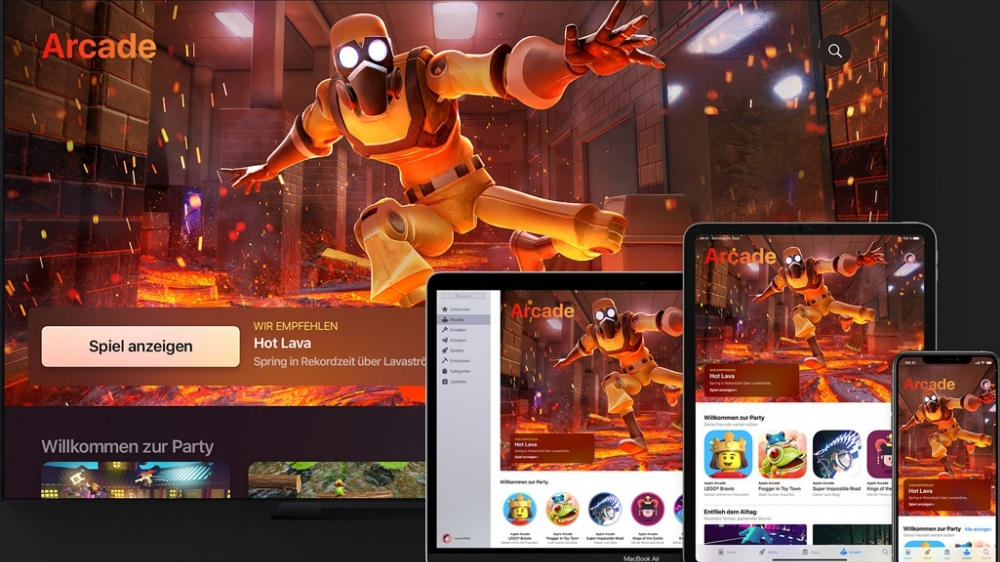Open the Frogger in Toy Town icon on iPad
Screen dimensions: 1000x562
tap(782, 454)
